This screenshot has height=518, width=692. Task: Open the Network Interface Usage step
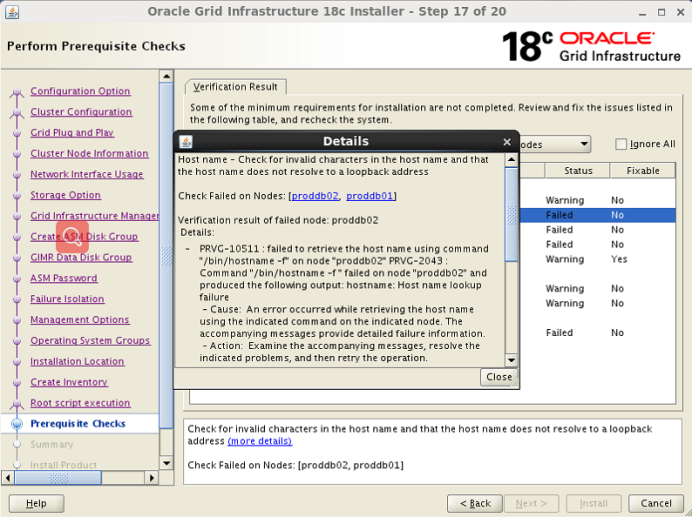[86, 174]
